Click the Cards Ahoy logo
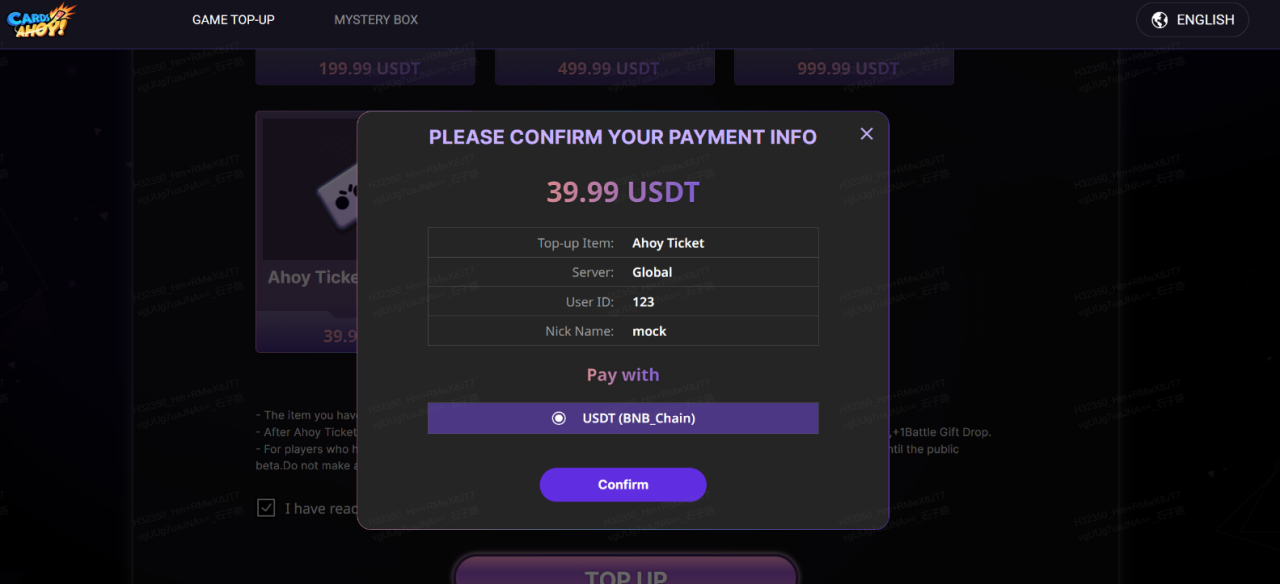The width and height of the screenshot is (1280, 584). (42, 20)
